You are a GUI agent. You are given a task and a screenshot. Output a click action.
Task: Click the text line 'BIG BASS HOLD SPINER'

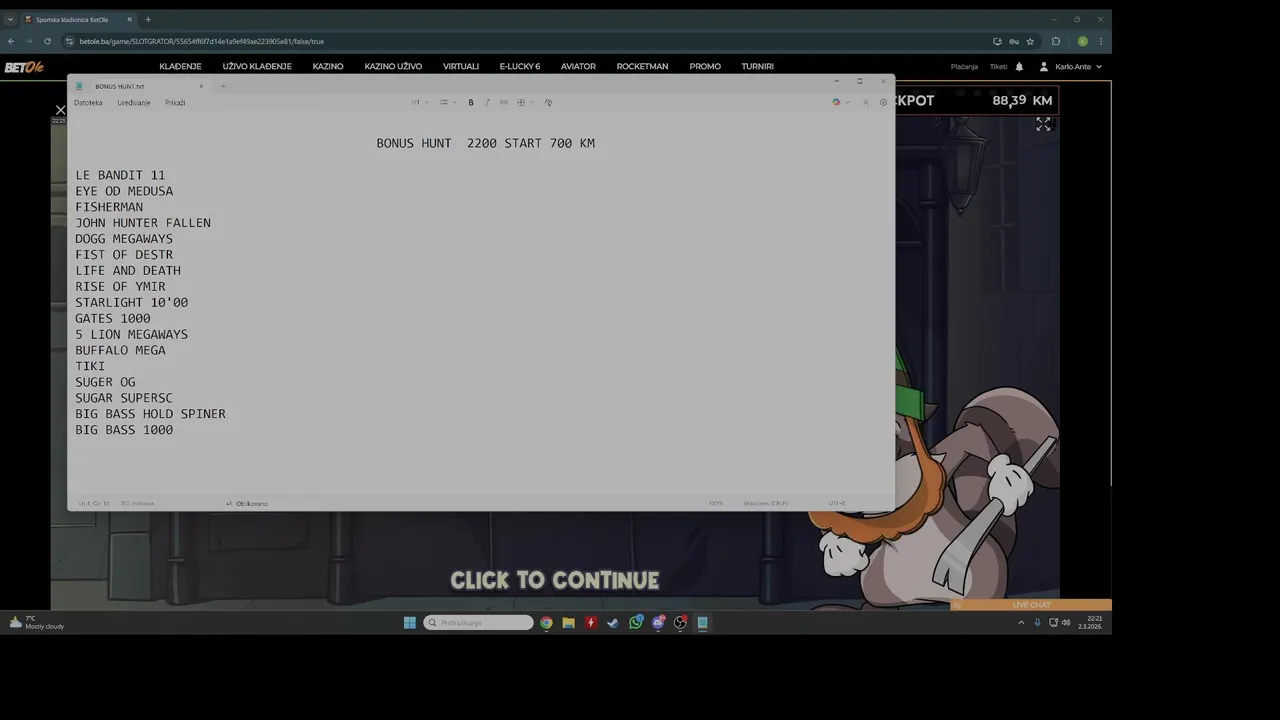(x=150, y=414)
